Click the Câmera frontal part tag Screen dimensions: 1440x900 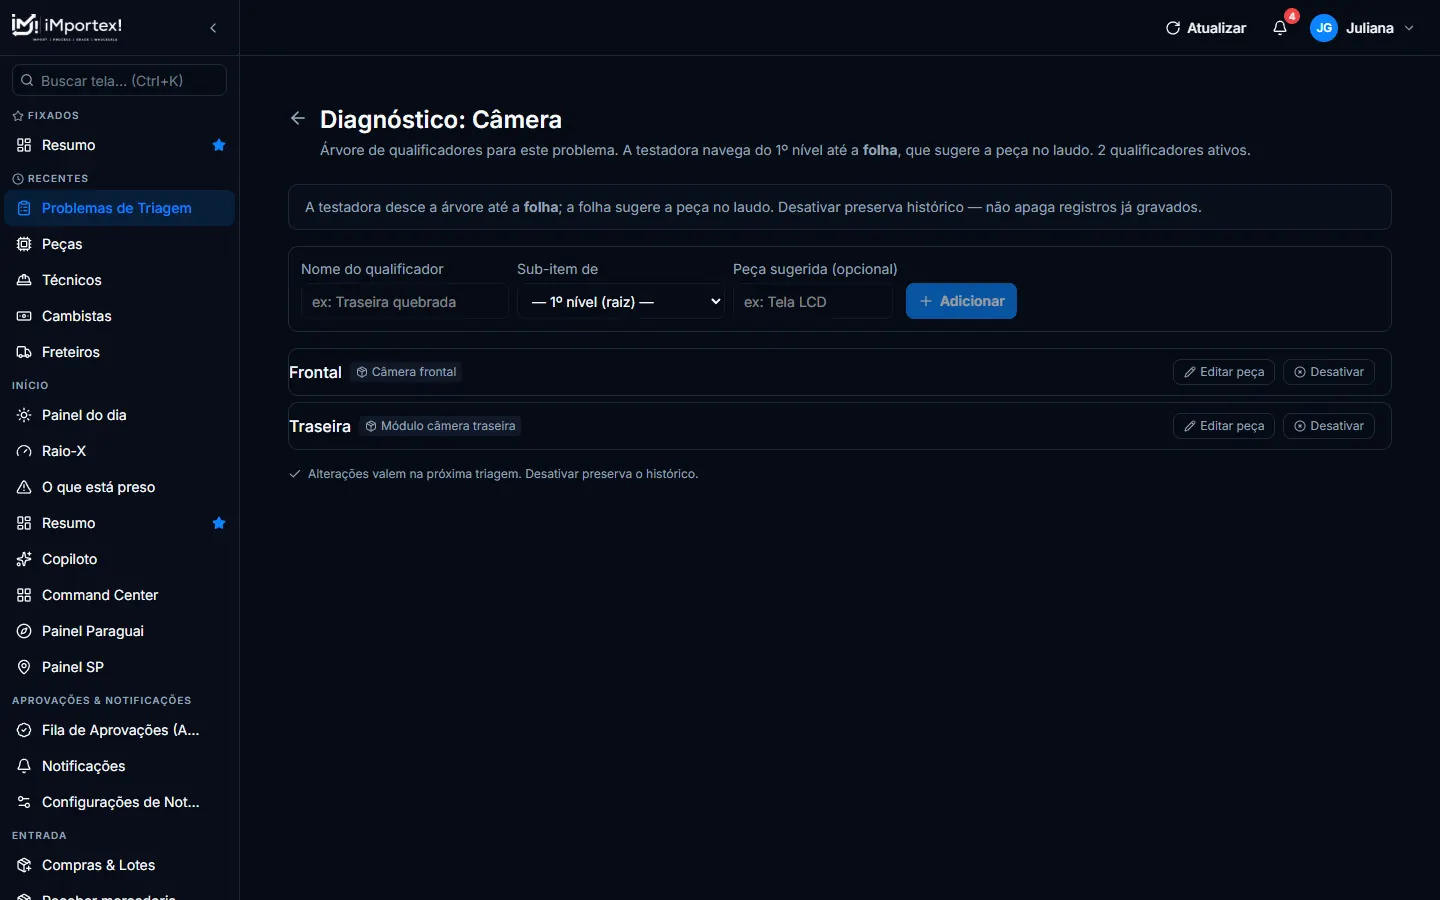(x=407, y=372)
